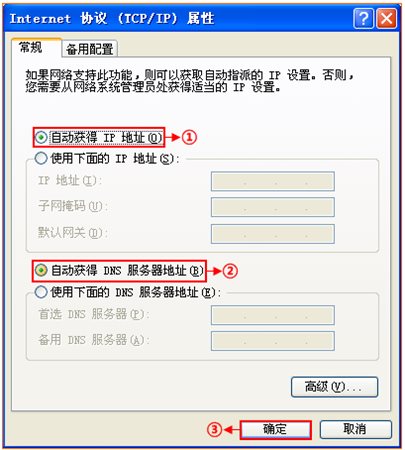Click the IP 地址 input field
This screenshot has width=405, height=450.
[273, 181]
